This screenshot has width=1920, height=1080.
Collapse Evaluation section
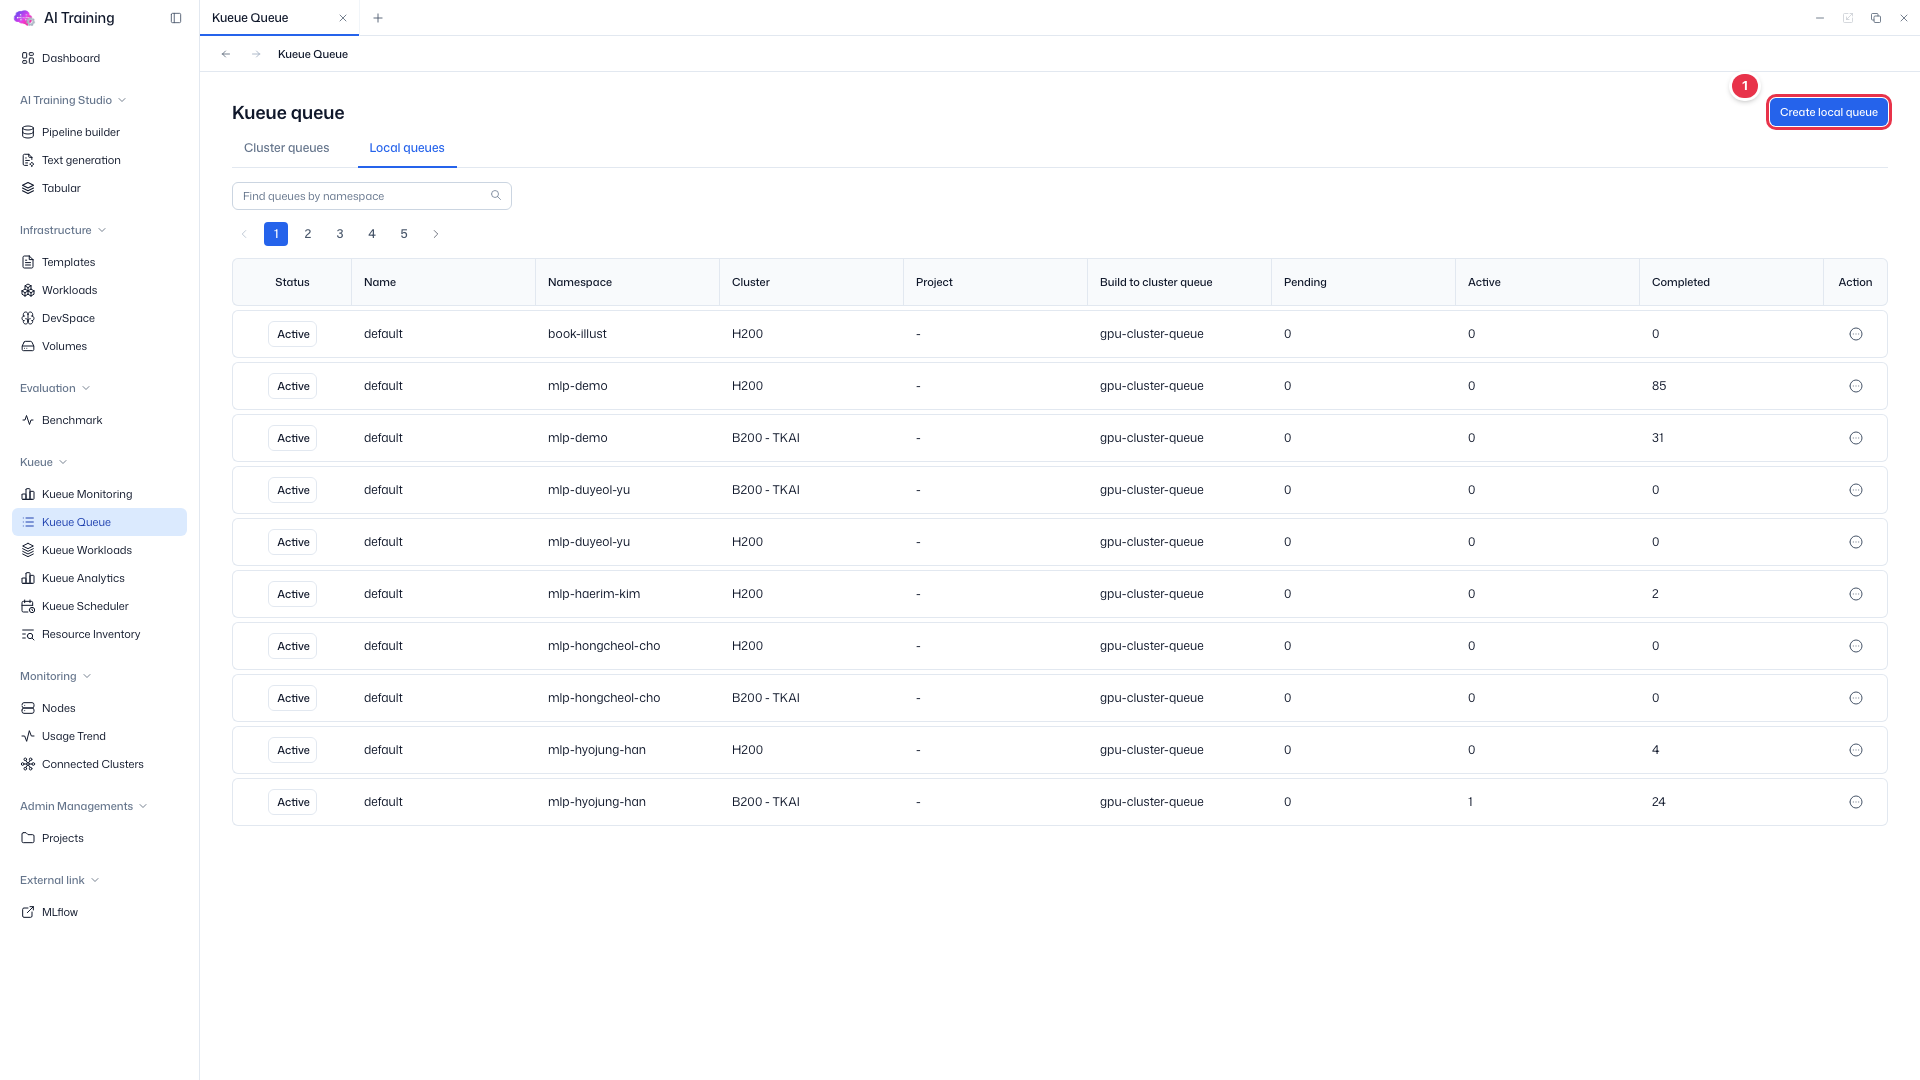(x=55, y=388)
